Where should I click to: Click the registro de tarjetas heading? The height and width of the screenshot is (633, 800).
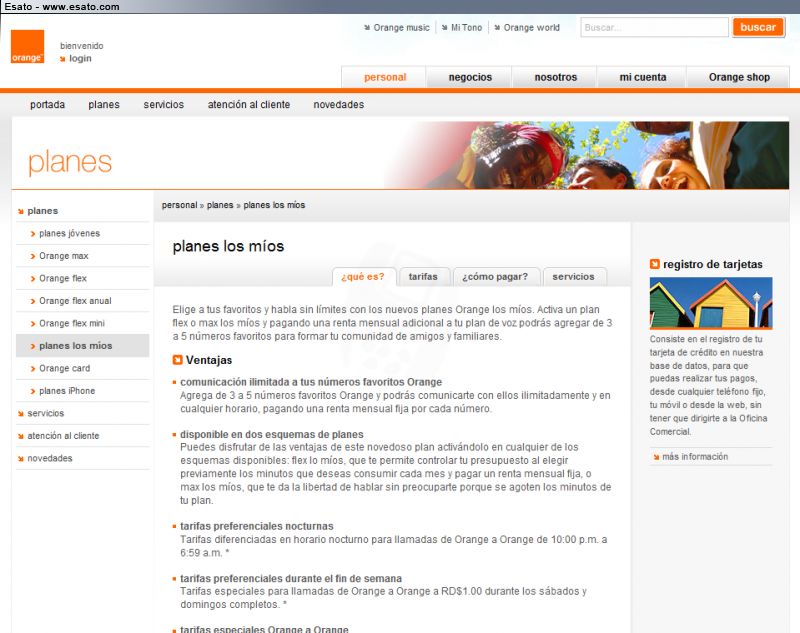coord(713,264)
